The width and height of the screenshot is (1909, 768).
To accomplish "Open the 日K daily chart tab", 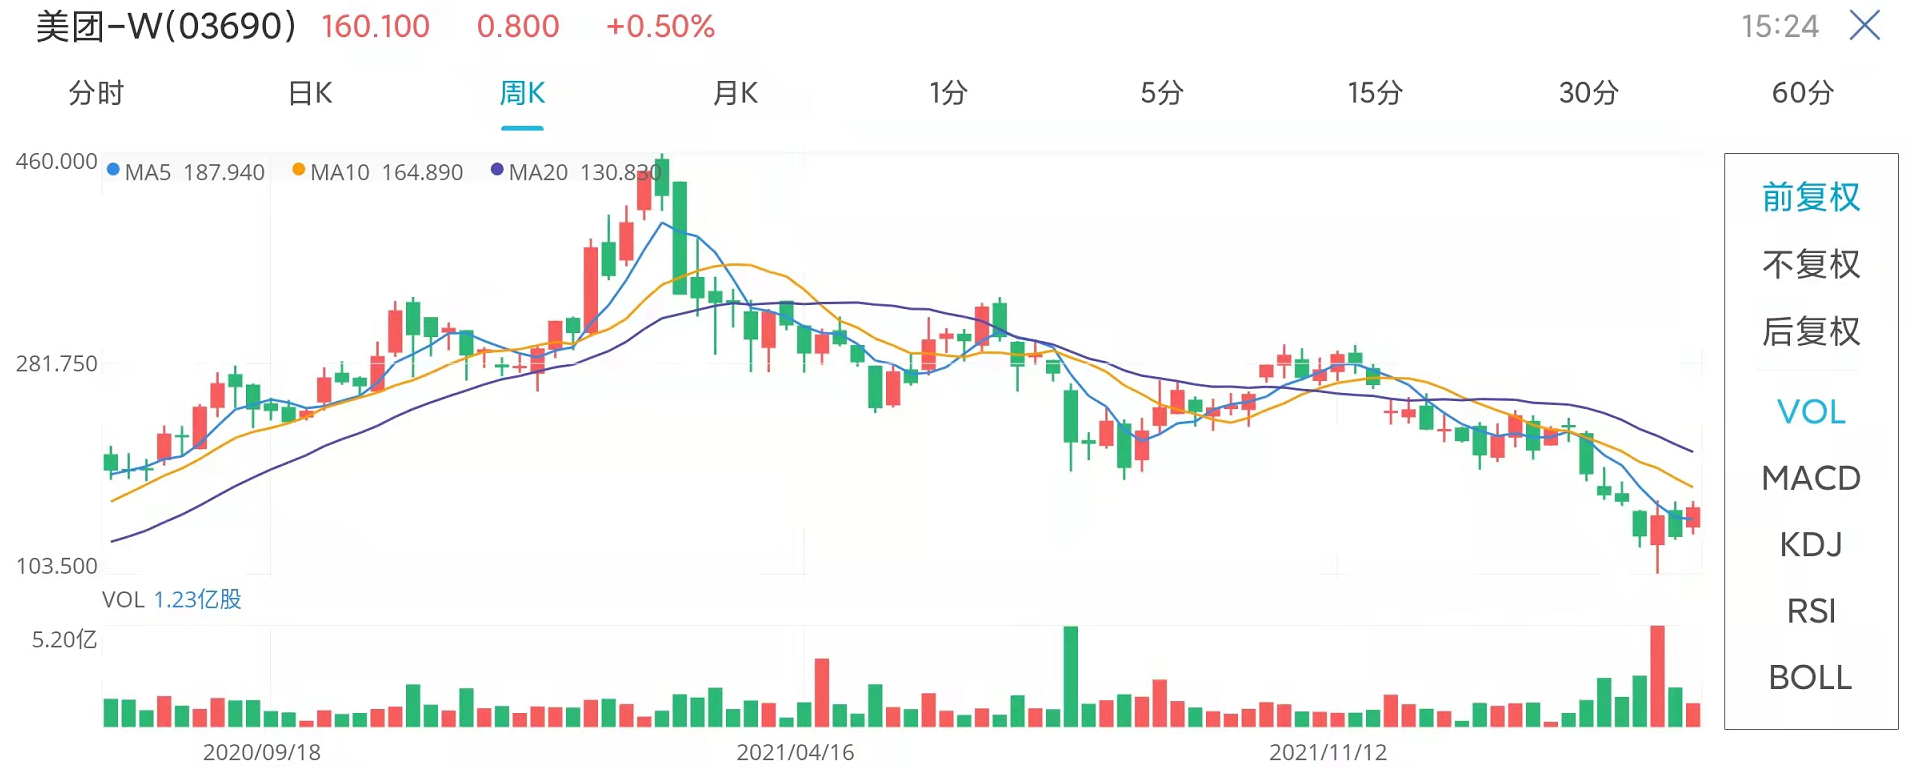I will [309, 93].
